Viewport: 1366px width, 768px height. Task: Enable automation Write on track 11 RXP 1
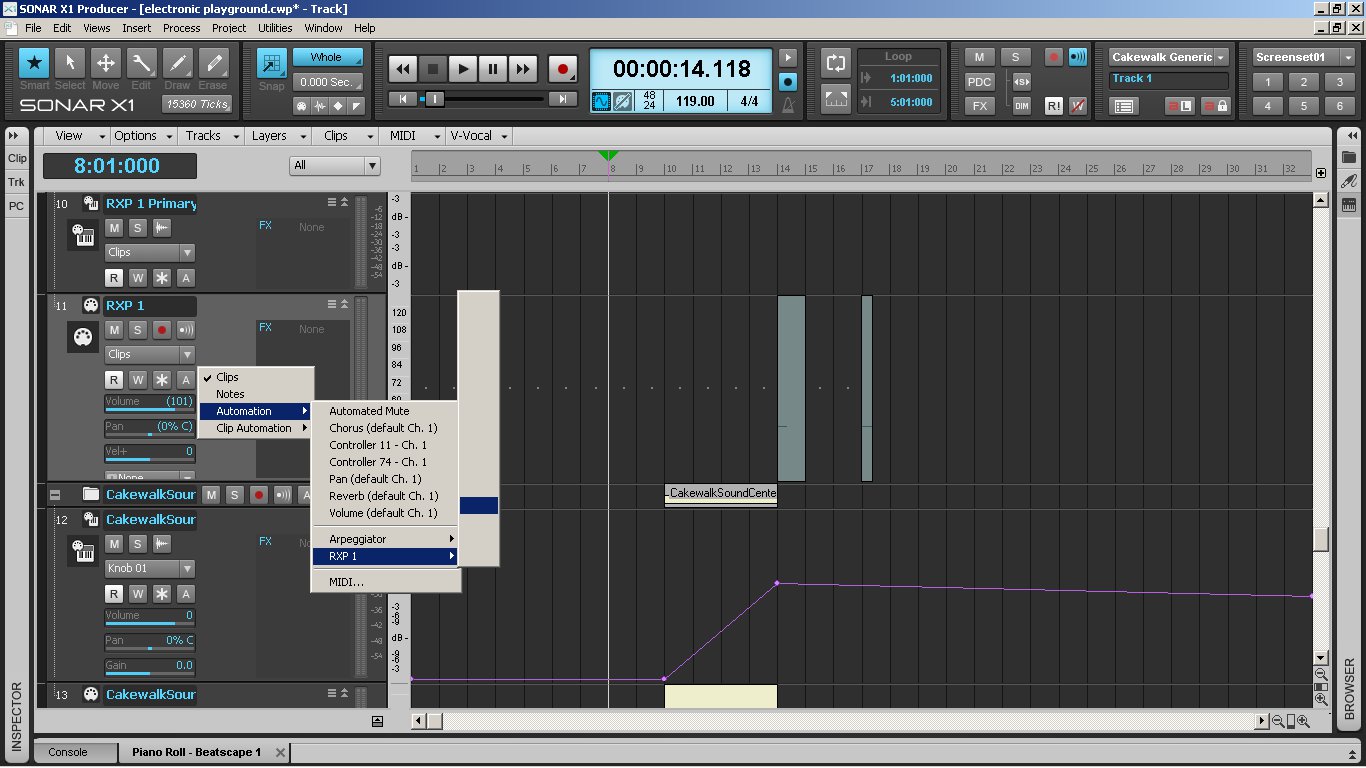138,380
